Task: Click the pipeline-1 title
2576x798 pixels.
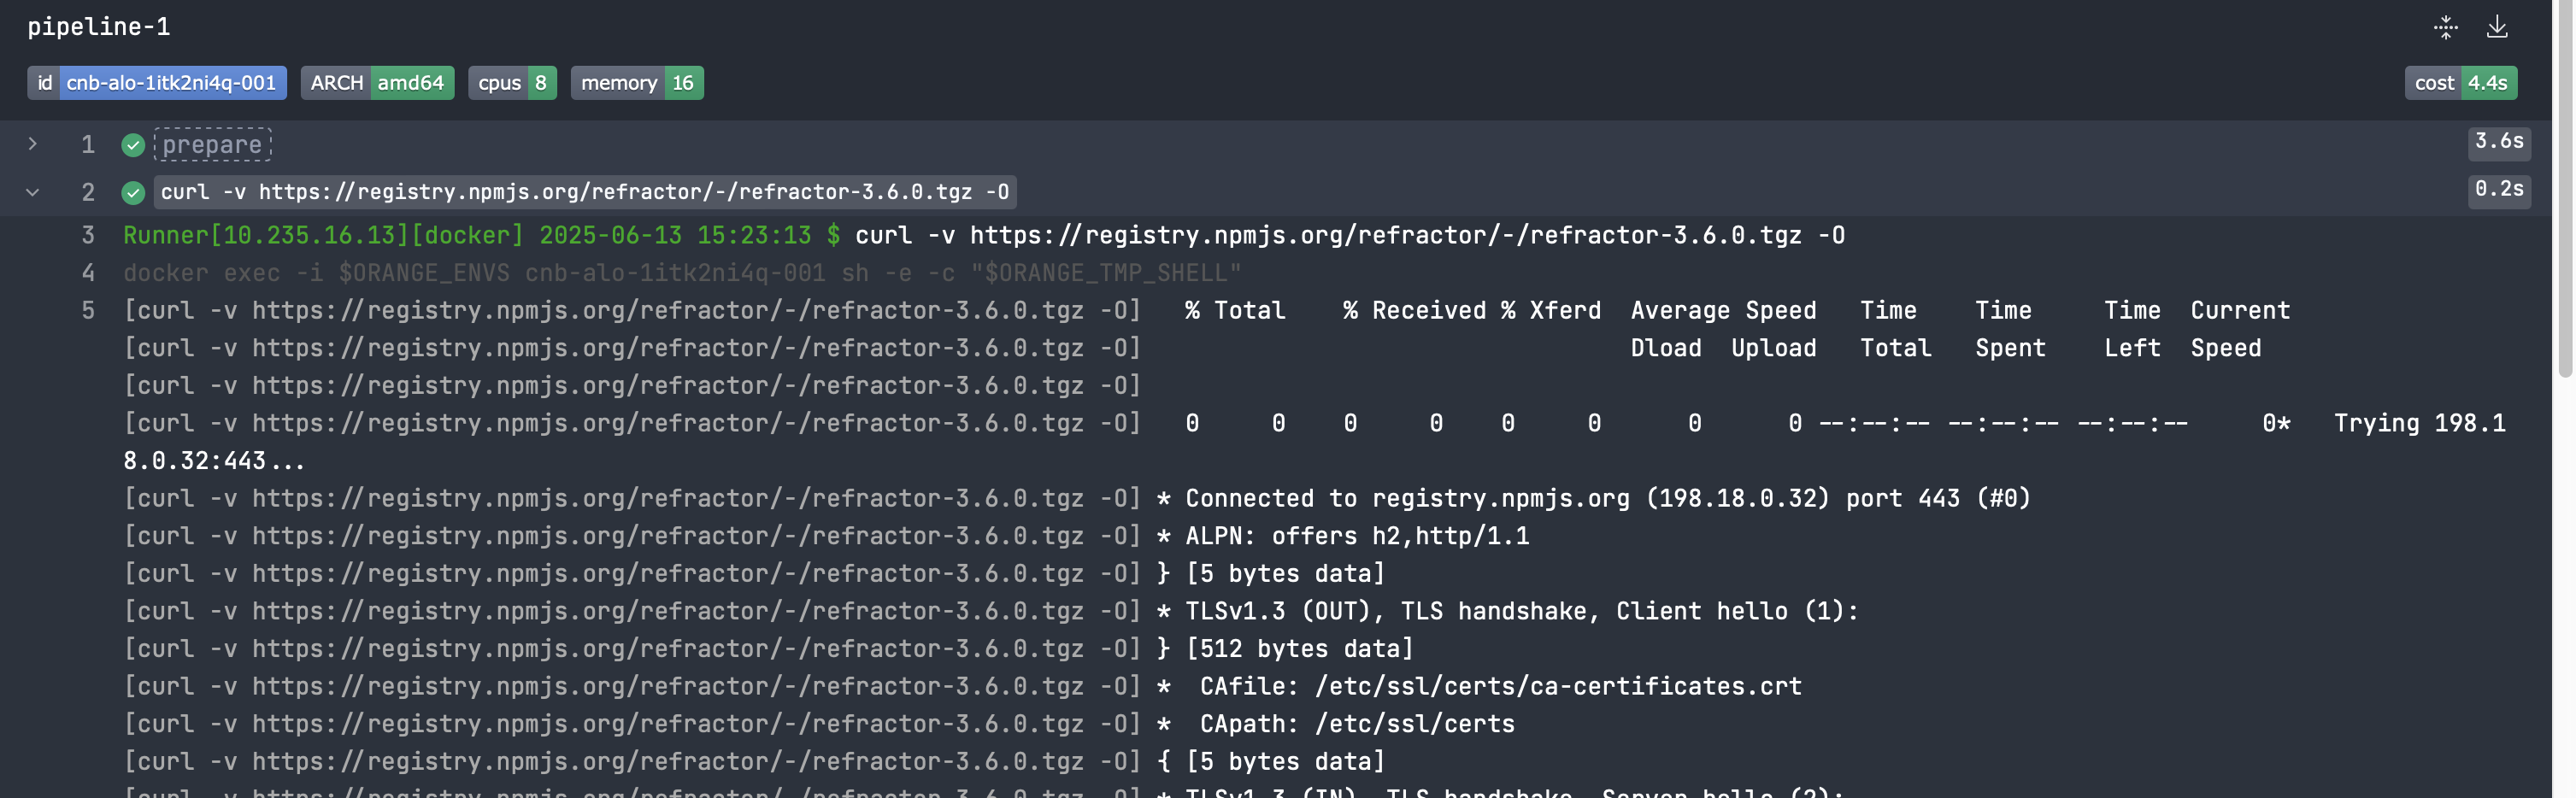Action: click(x=99, y=27)
